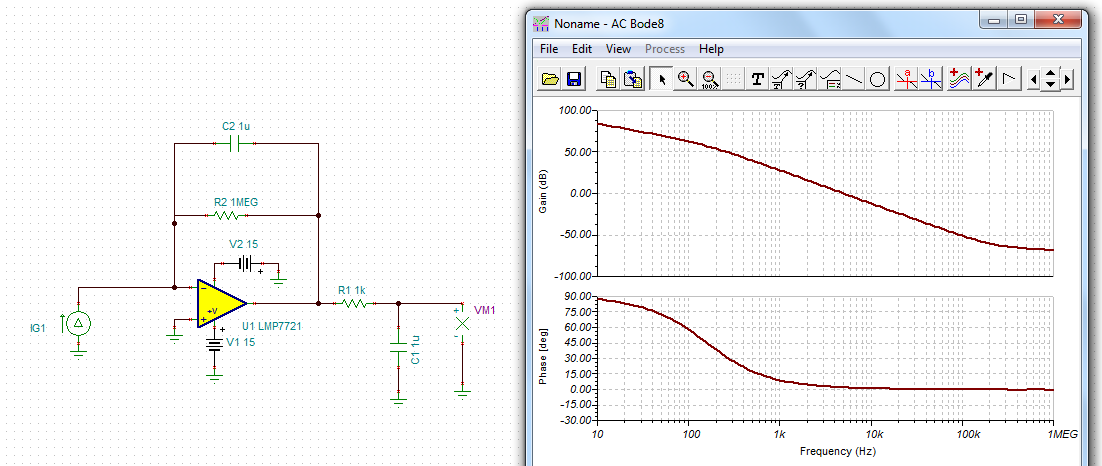This screenshot has height=466, width=1102.
Task: Click the Paste clipboard icon
Action: coord(633,79)
